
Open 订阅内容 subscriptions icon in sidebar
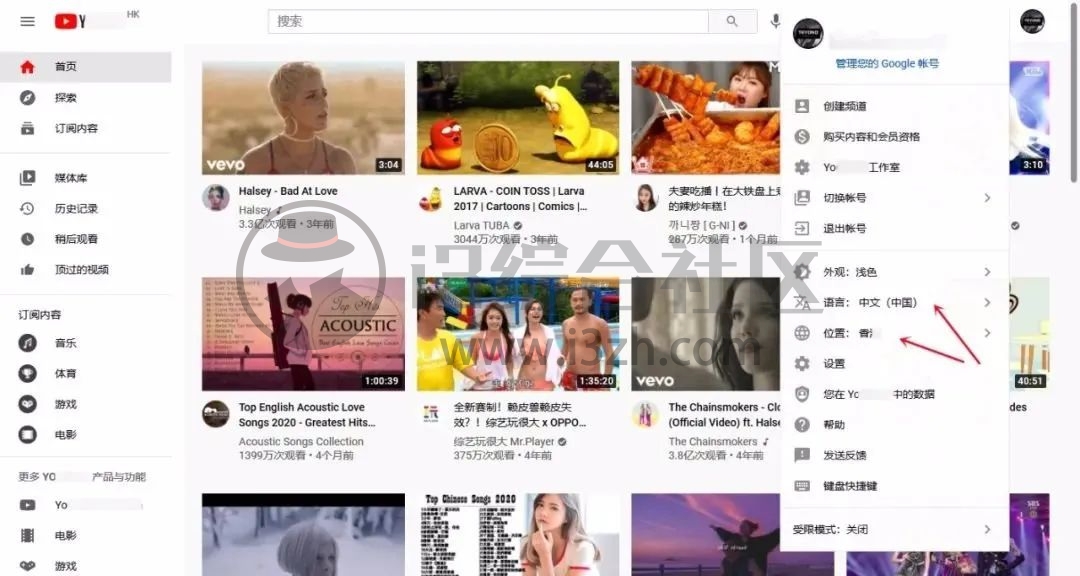[x=28, y=128]
